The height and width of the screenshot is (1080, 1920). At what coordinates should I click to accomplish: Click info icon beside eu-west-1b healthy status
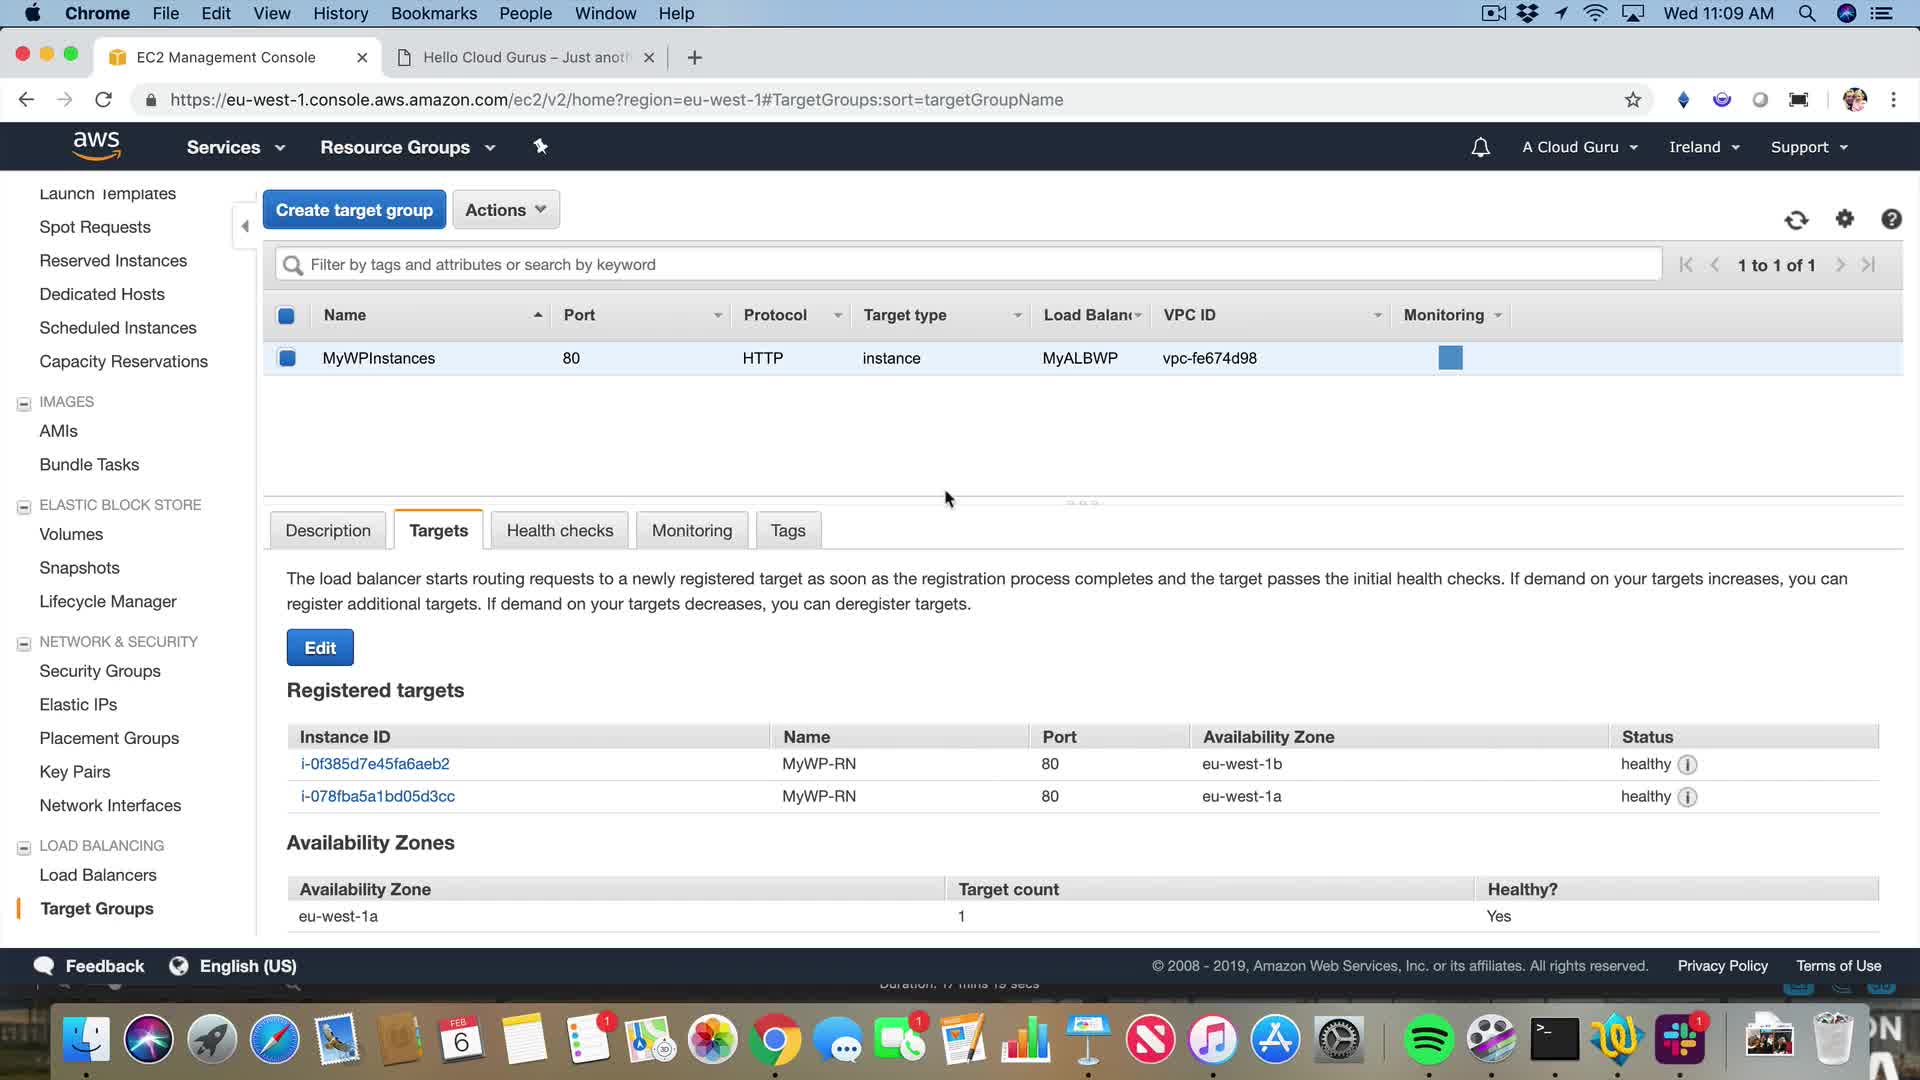tap(1687, 765)
